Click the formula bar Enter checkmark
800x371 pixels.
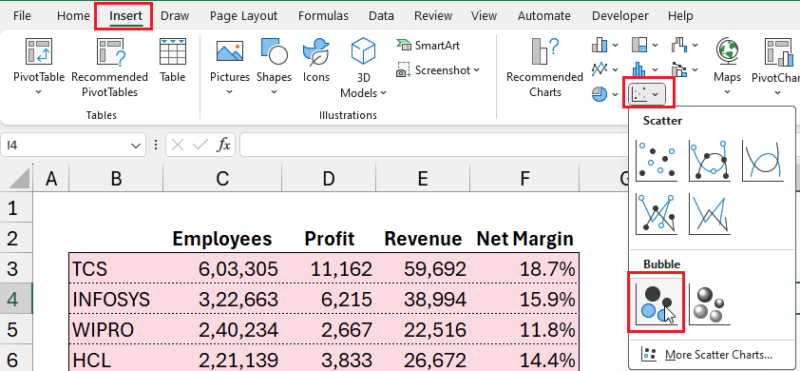click(x=199, y=145)
